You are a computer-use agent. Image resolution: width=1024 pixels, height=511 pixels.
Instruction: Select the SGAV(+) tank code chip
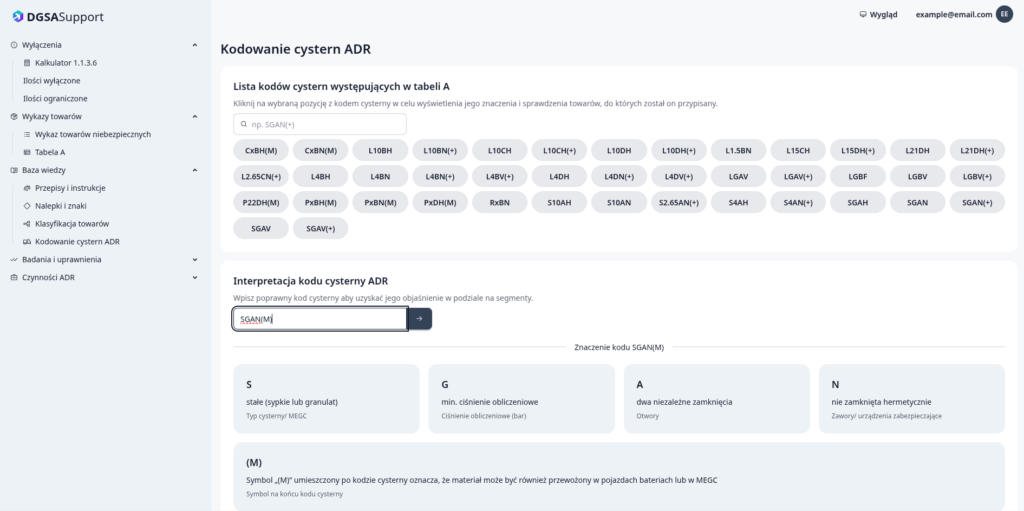[x=320, y=228]
